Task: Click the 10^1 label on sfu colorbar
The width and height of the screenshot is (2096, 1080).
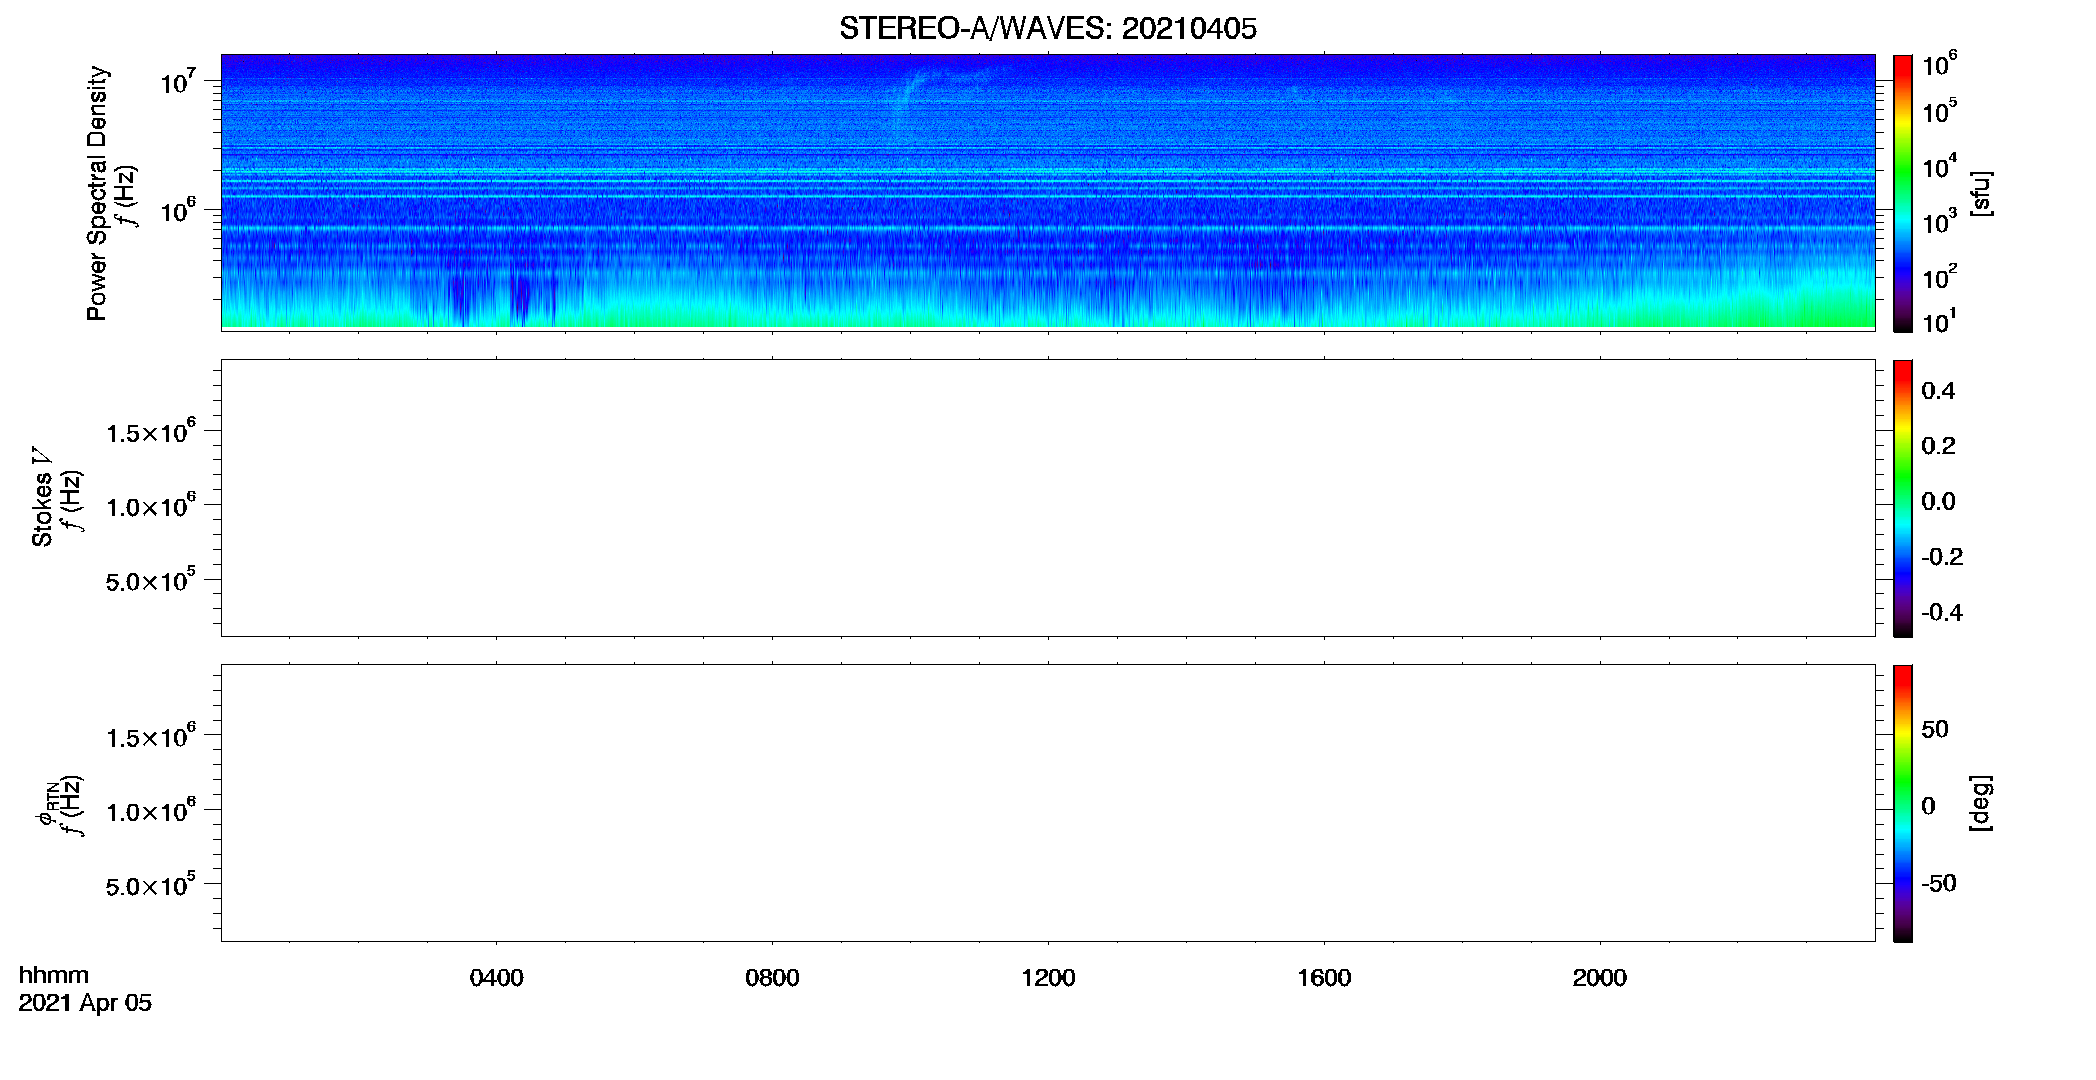Action: [x=1940, y=322]
